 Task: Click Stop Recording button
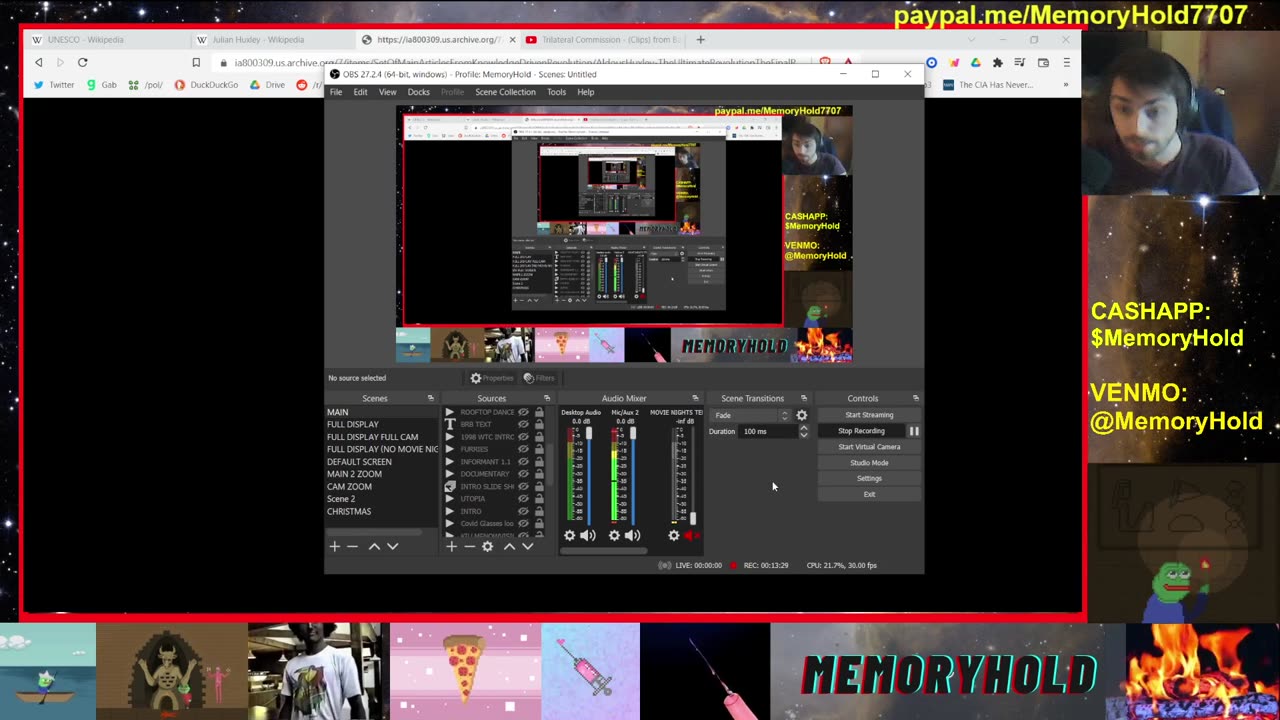pyautogui.click(x=861, y=431)
